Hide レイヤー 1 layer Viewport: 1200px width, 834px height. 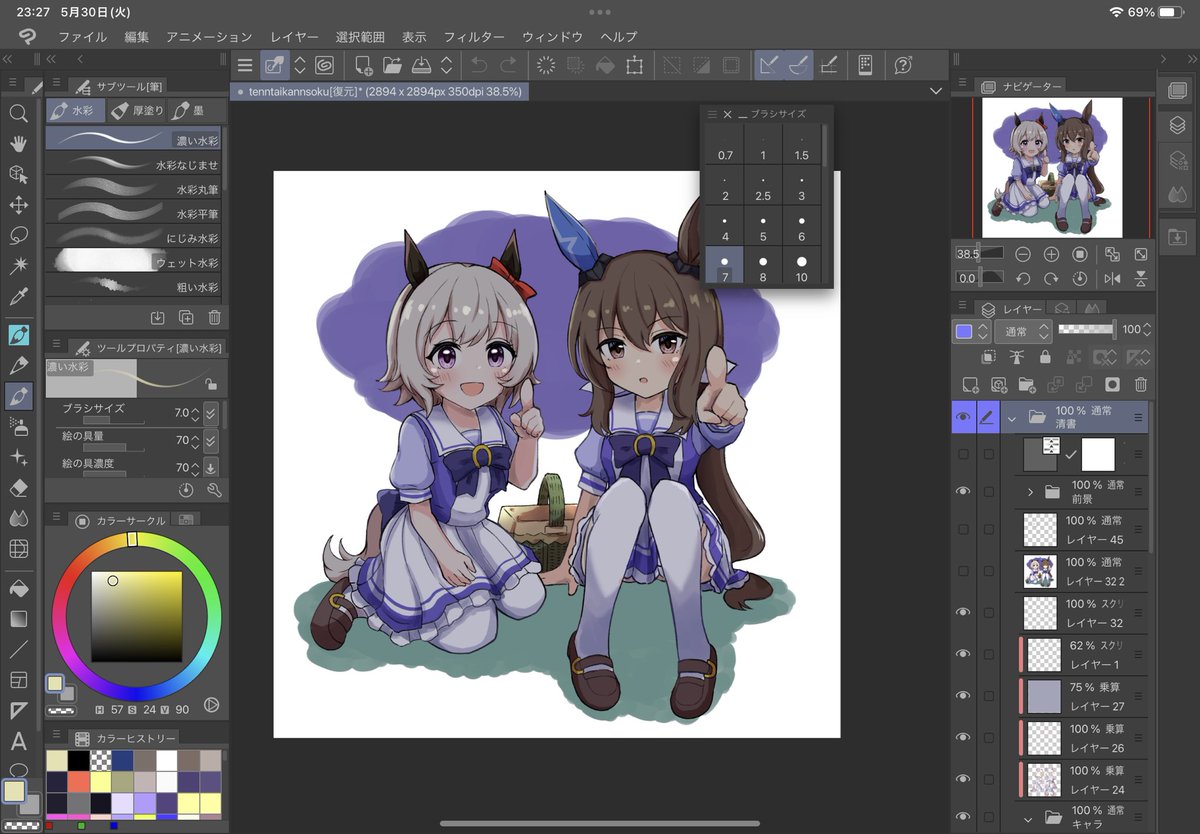coord(963,654)
